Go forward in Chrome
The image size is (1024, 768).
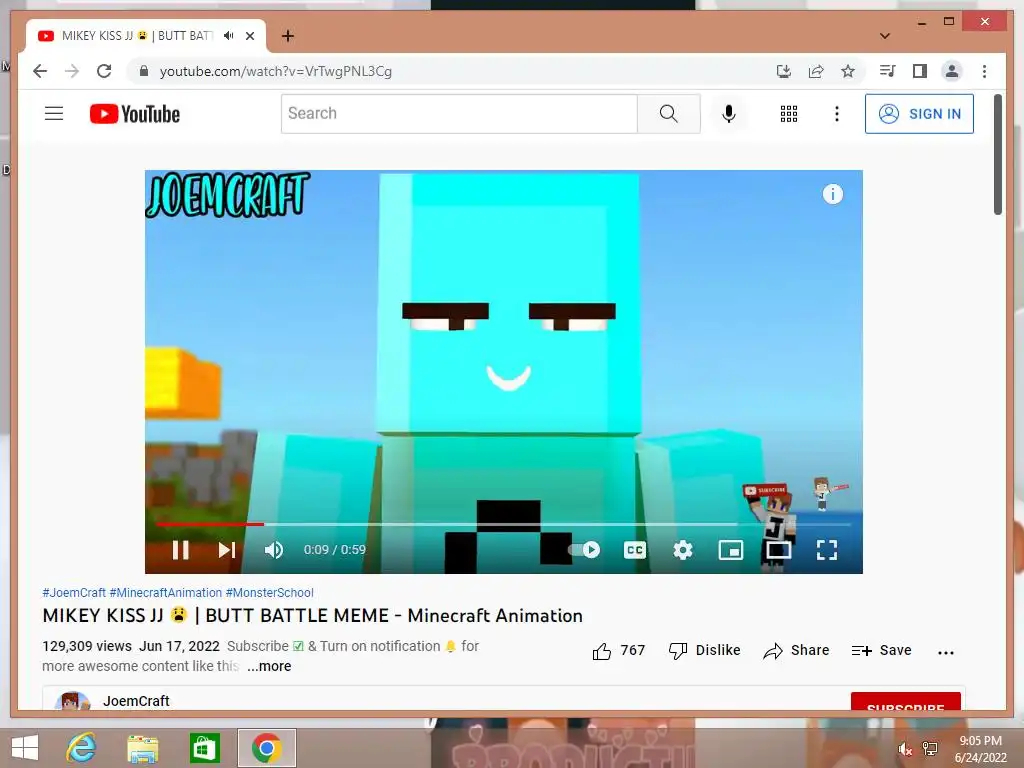pos(72,71)
